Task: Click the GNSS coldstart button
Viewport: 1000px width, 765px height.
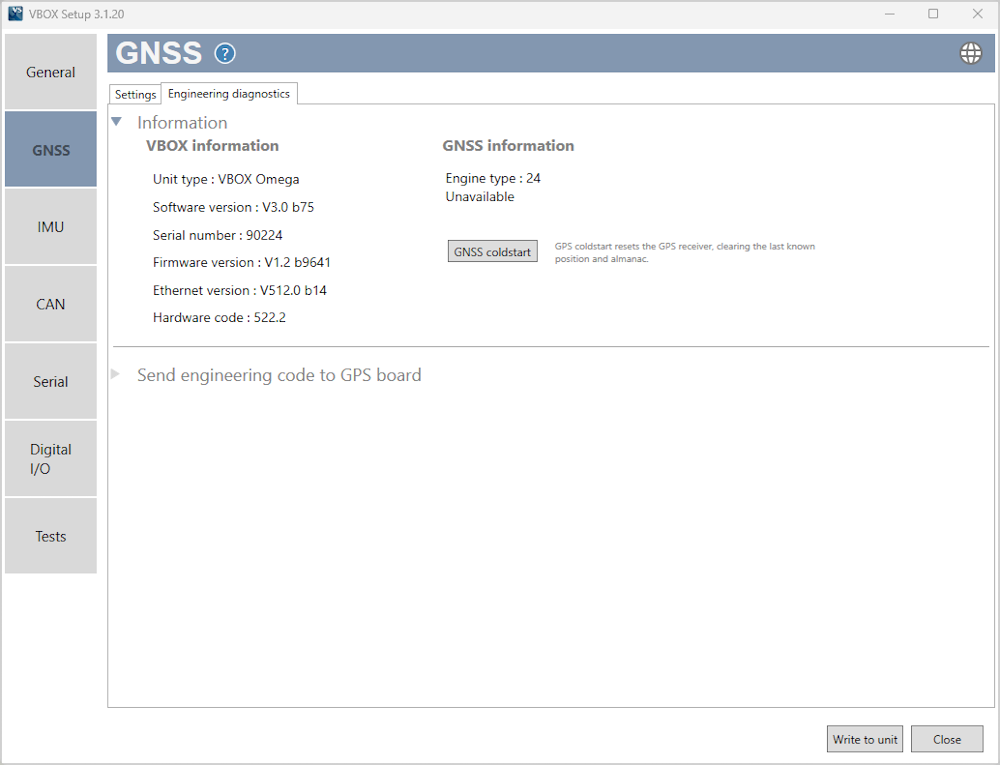Action: click(492, 252)
